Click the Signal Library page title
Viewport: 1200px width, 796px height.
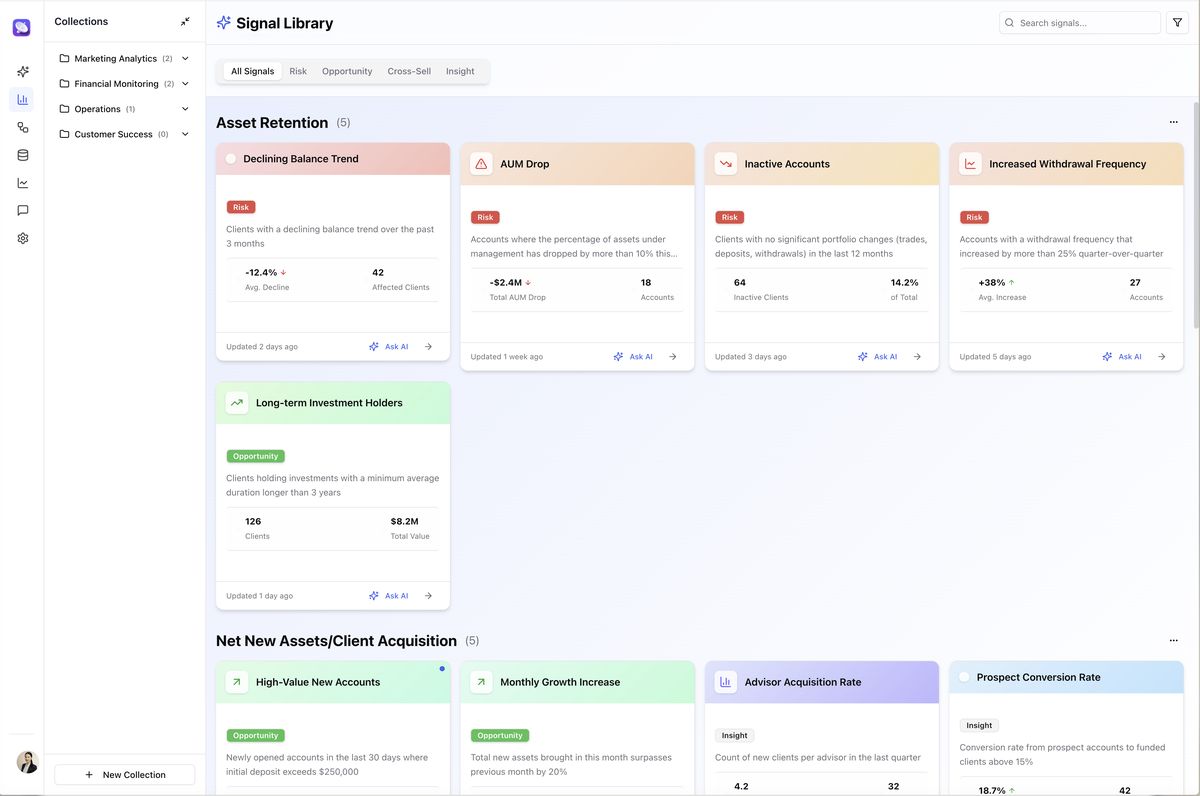pos(285,22)
